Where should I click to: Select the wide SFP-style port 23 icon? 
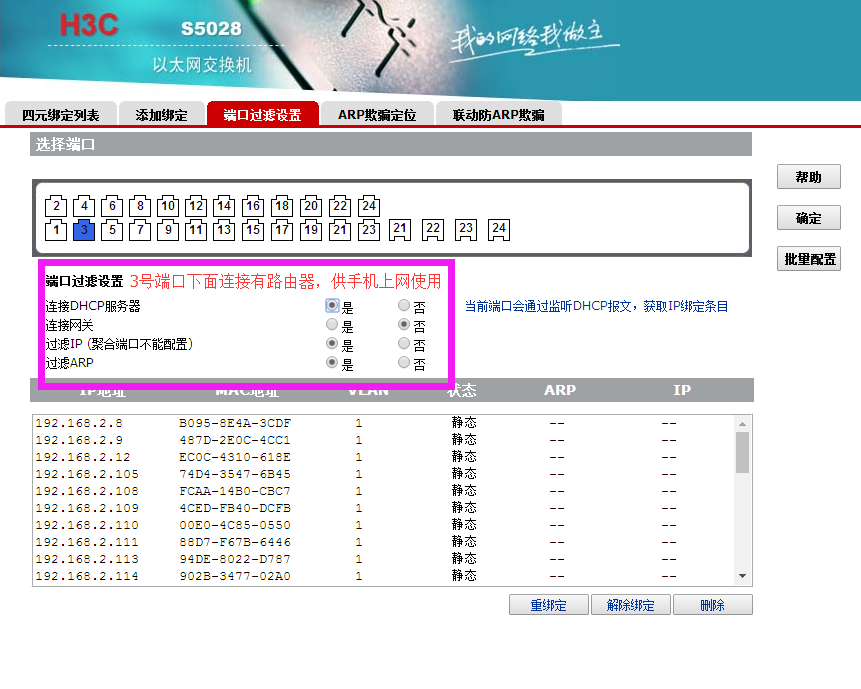466,229
